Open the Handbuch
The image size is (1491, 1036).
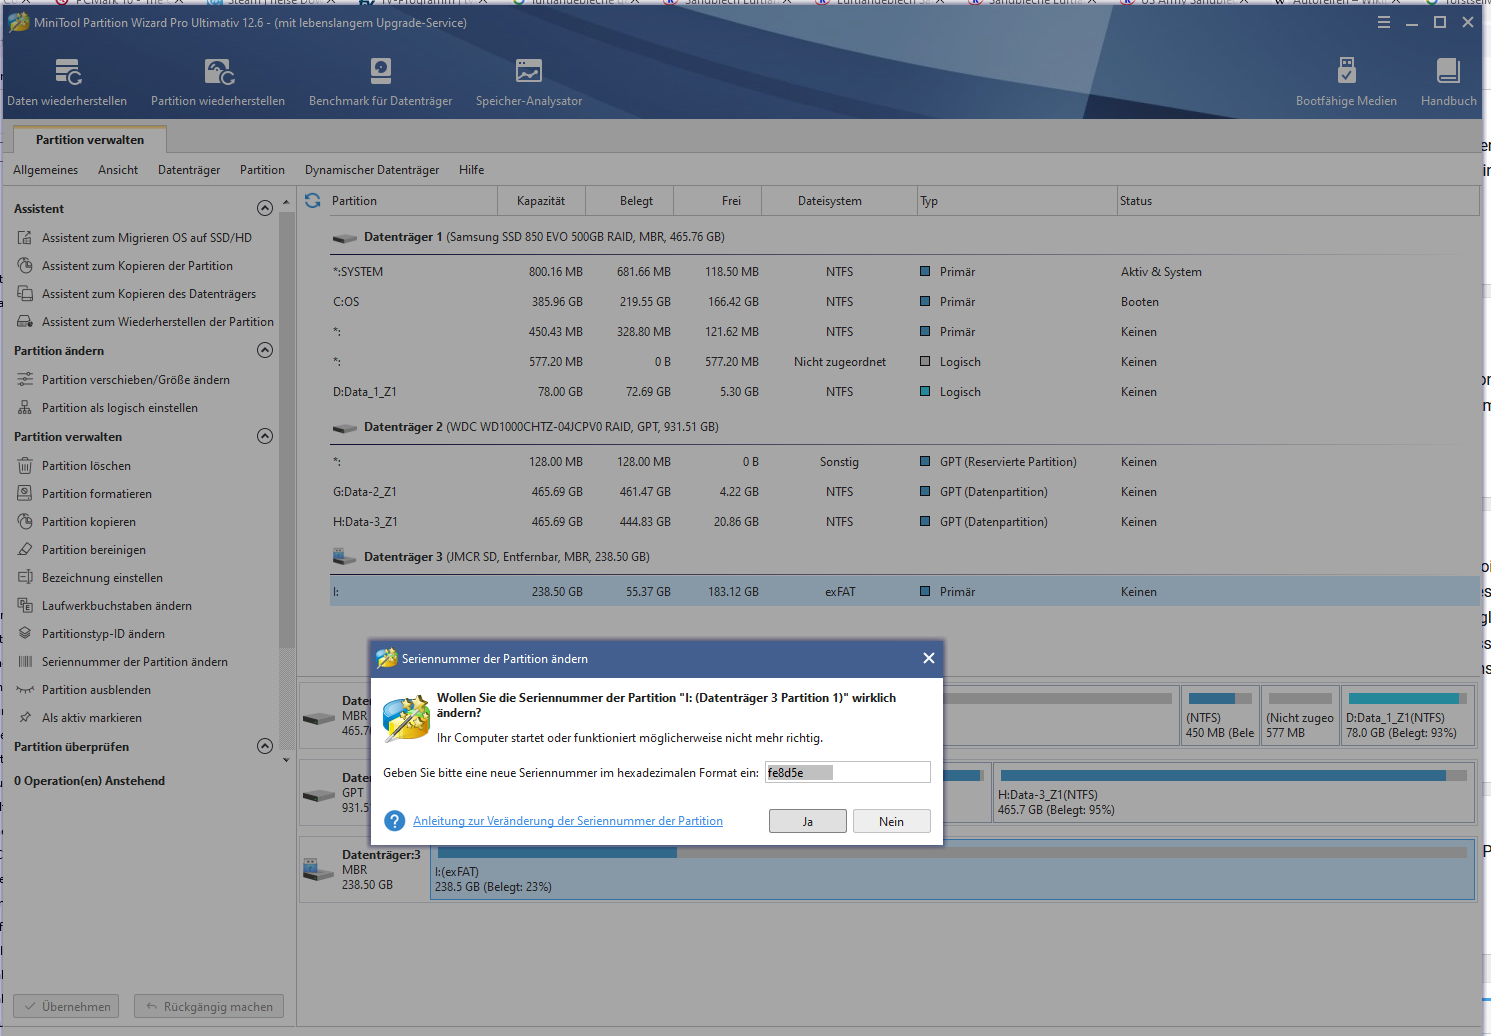[x=1448, y=82]
